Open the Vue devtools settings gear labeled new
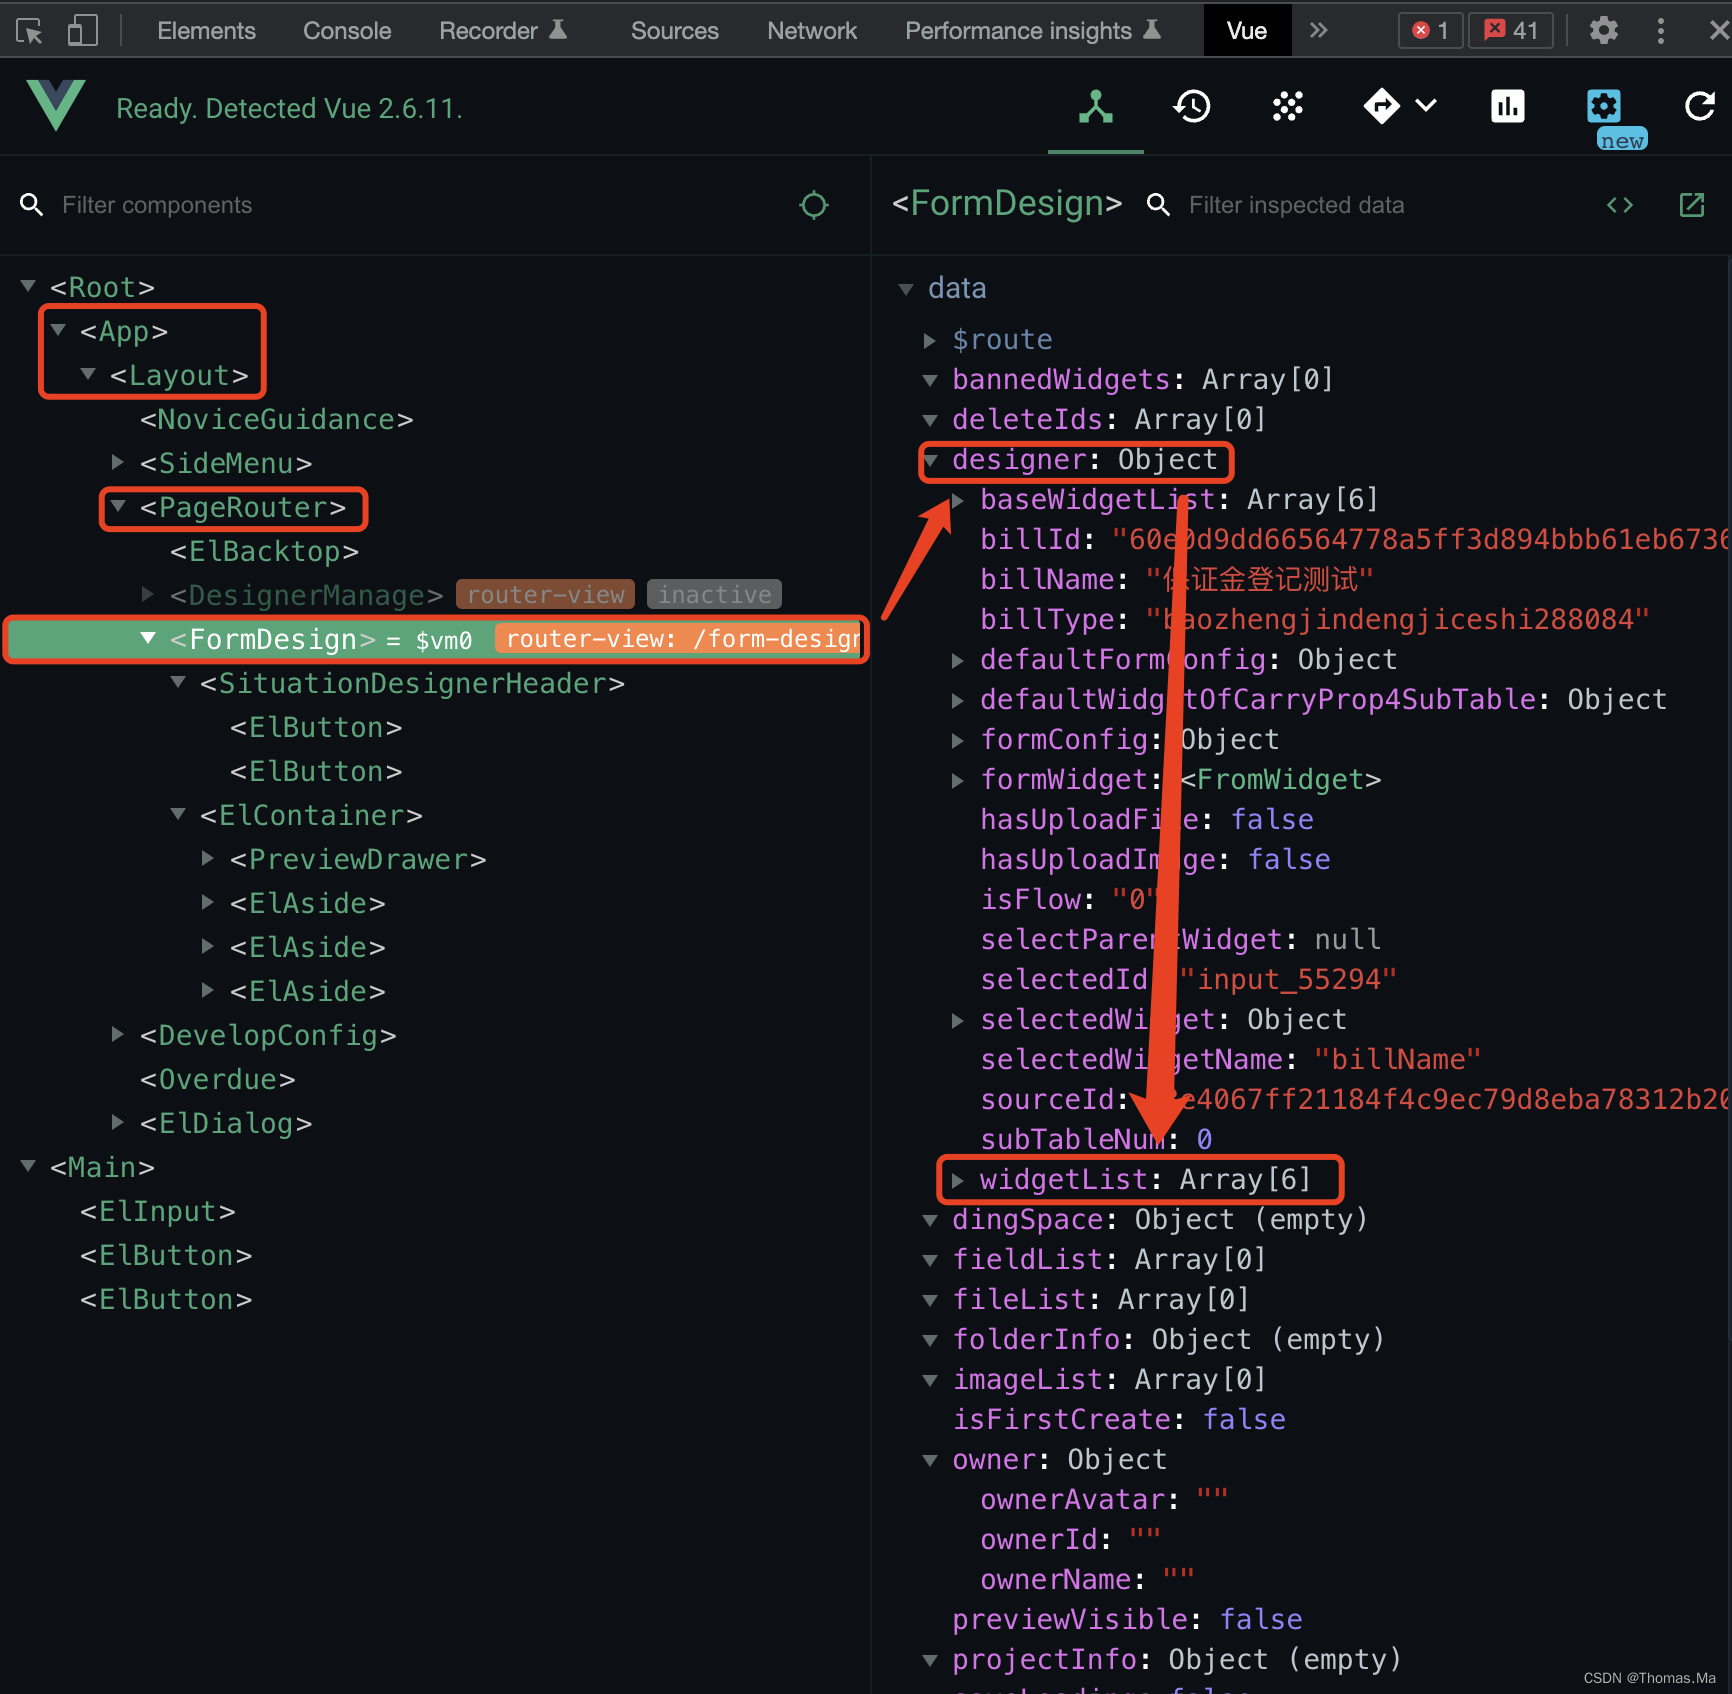This screenshot has width=1732, height=1694. coord(1604,106)
